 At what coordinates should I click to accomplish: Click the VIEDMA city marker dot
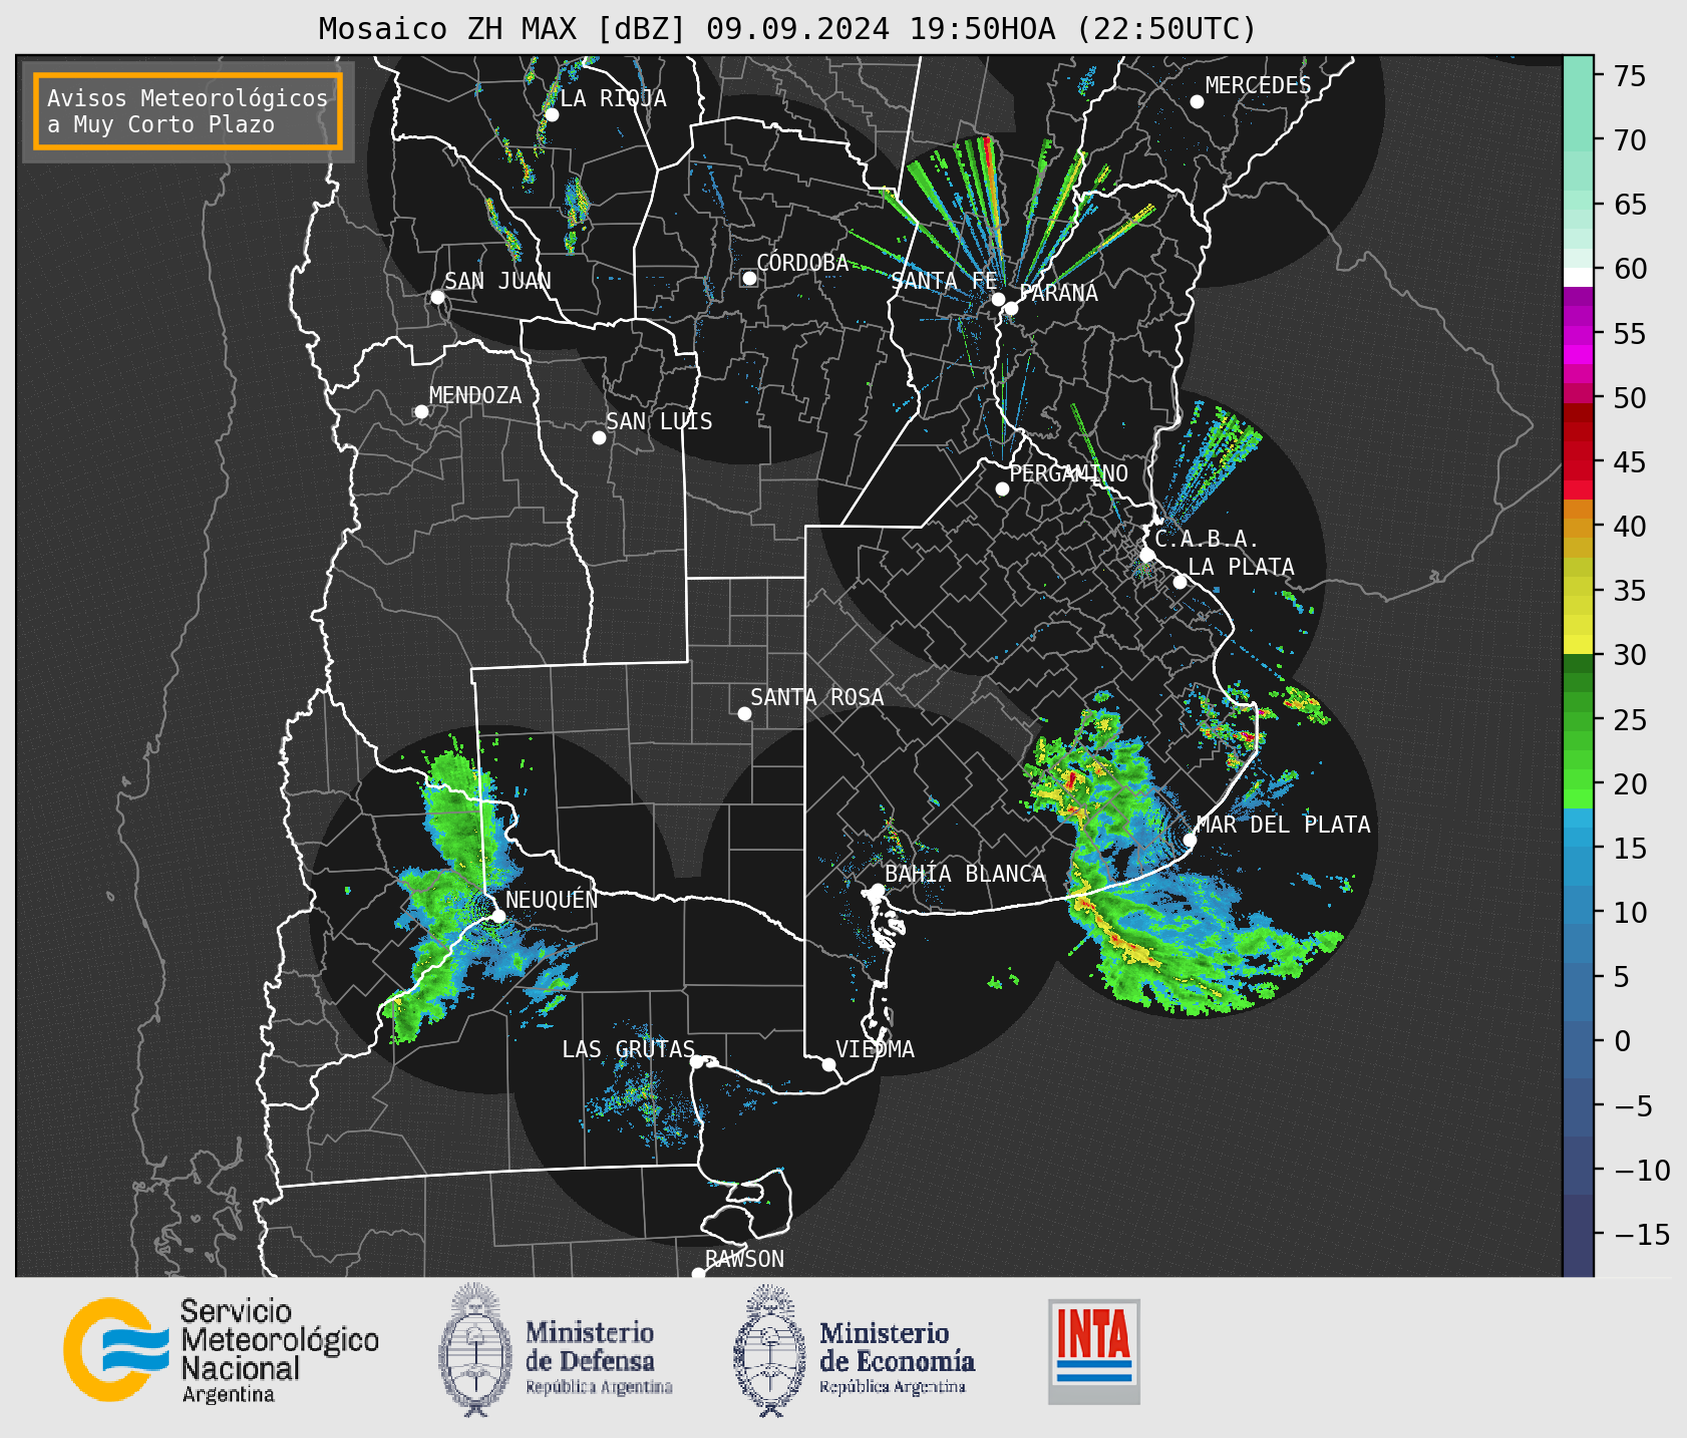click(828, 1064)
